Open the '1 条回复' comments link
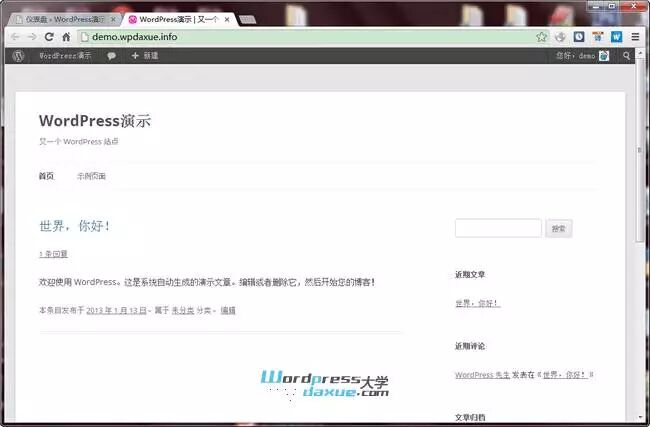Image resolution: width=650 pixels, height=427 pixels. click(53, 254)
